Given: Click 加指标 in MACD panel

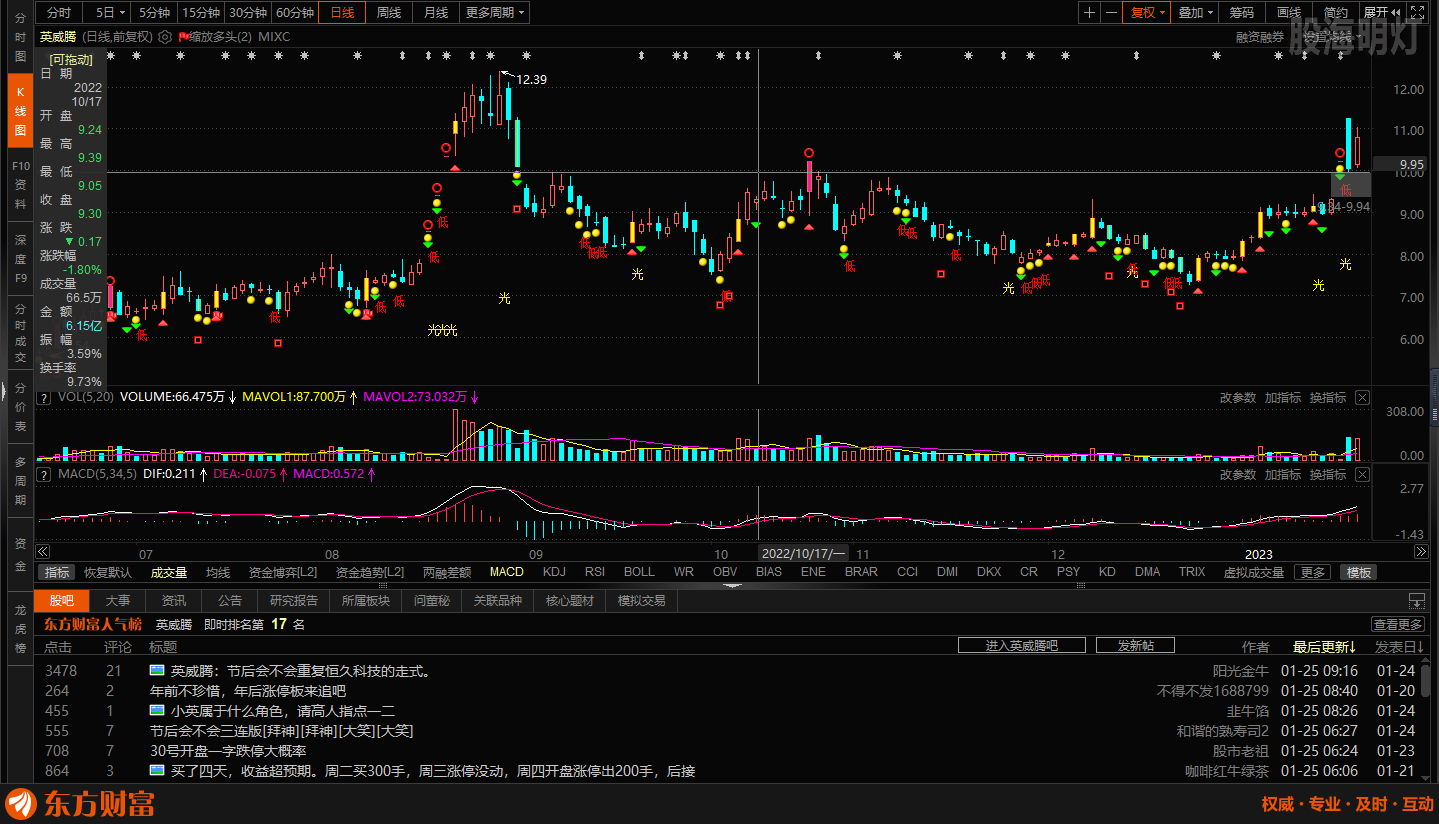Looking at the screenshot, I should tap(1283, 474).
